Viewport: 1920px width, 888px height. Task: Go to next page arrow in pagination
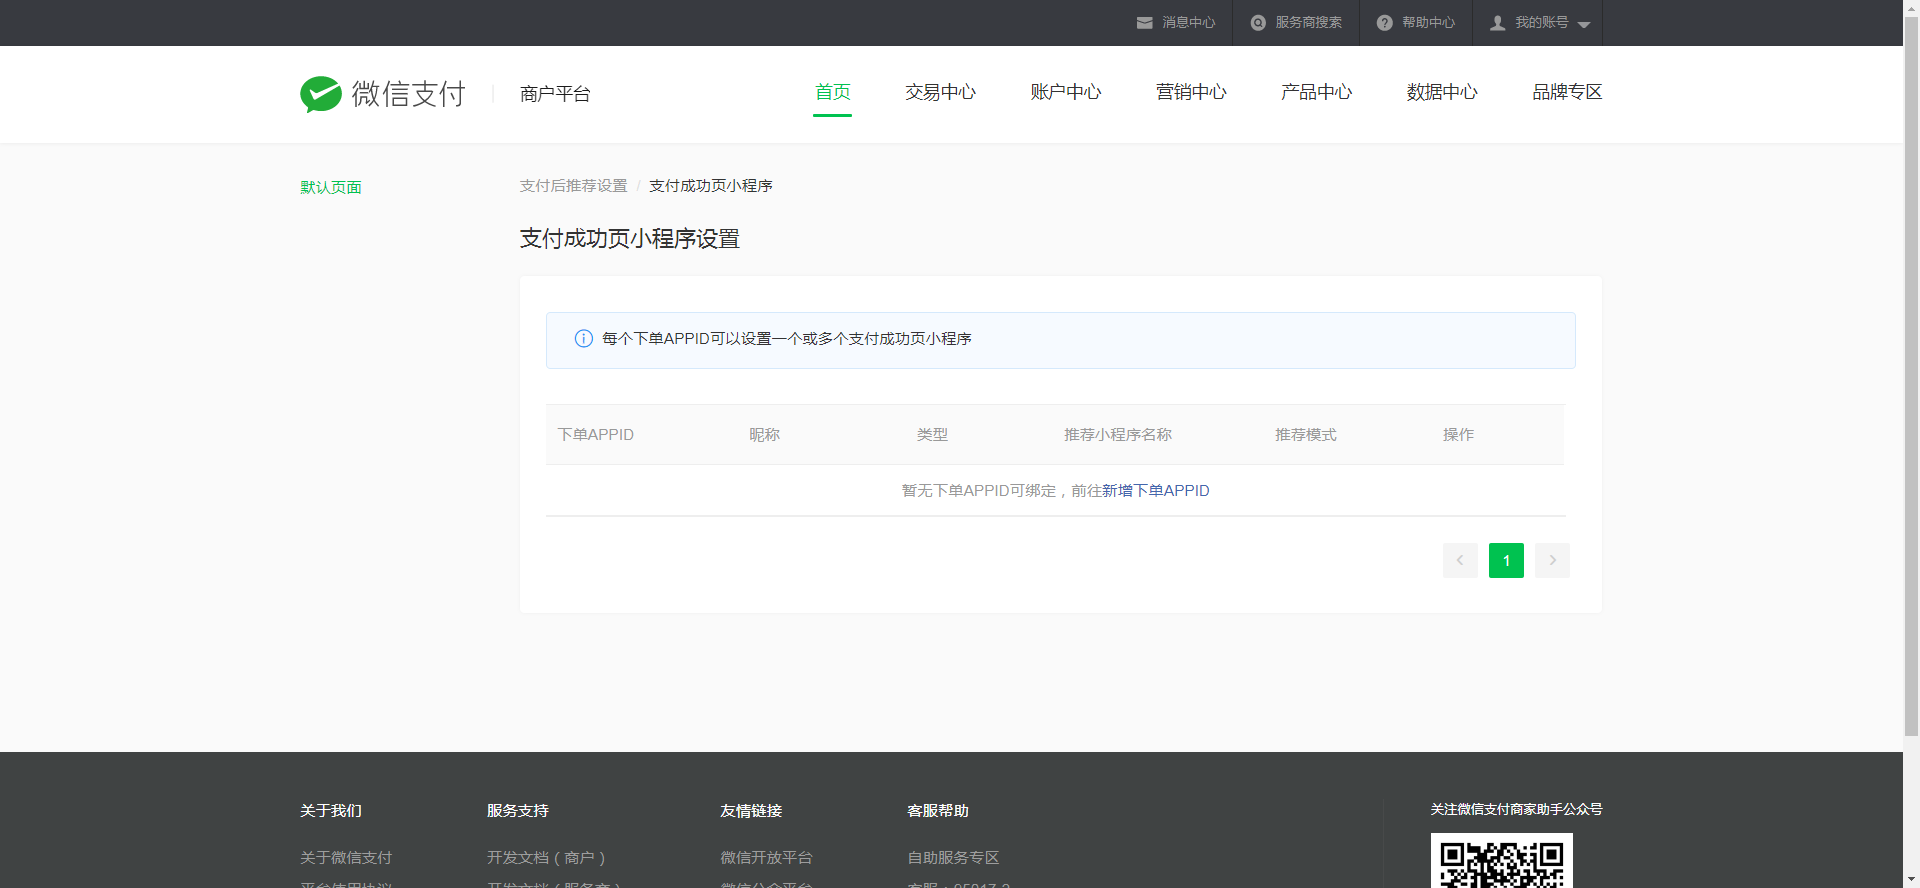[1552, 561]
